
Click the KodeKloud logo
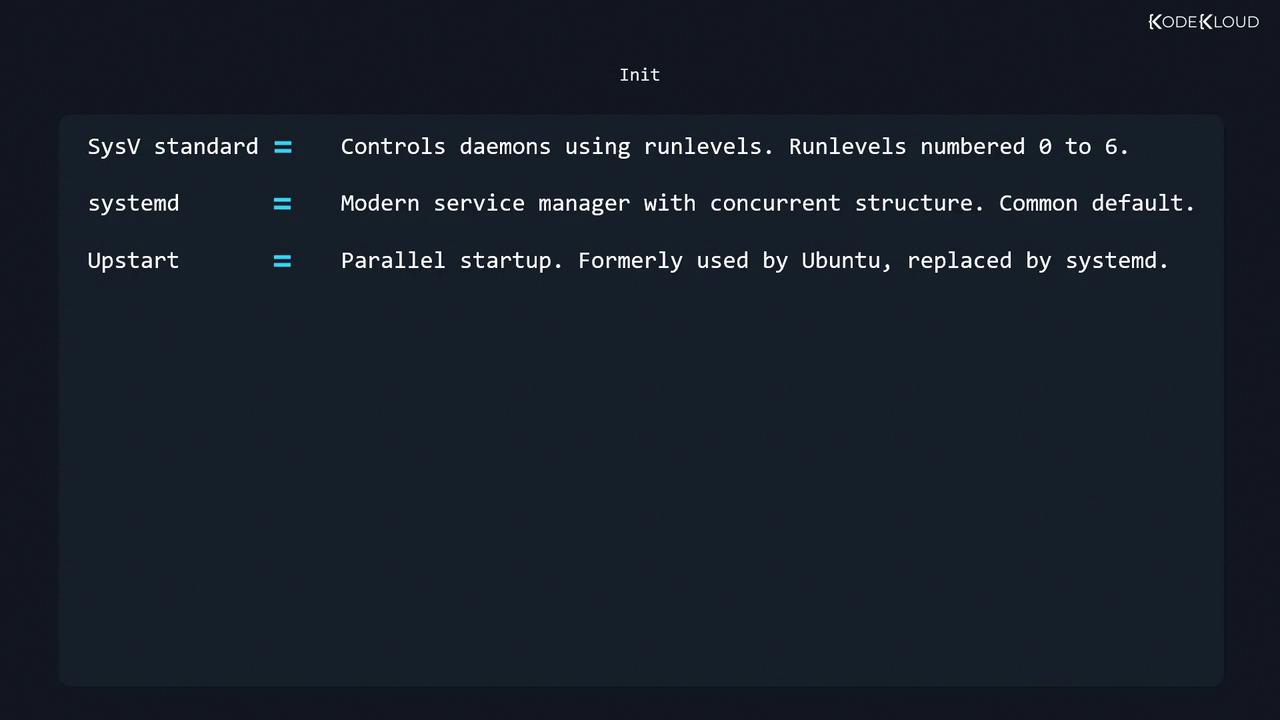pos(1203,21)
